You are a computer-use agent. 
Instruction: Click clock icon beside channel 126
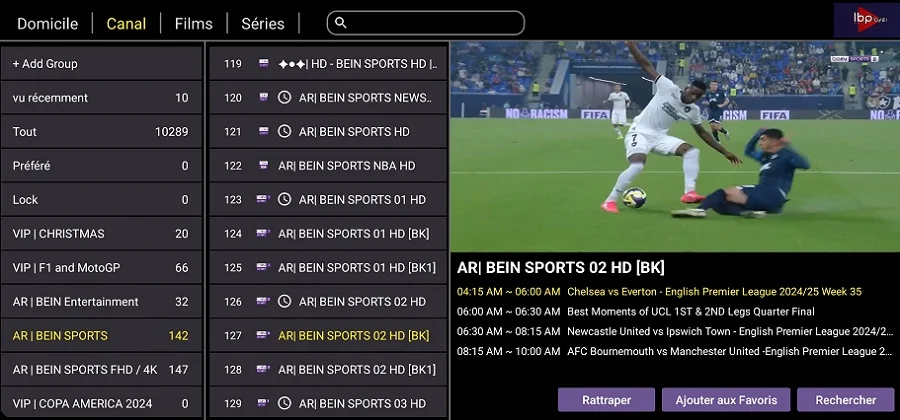284,302
